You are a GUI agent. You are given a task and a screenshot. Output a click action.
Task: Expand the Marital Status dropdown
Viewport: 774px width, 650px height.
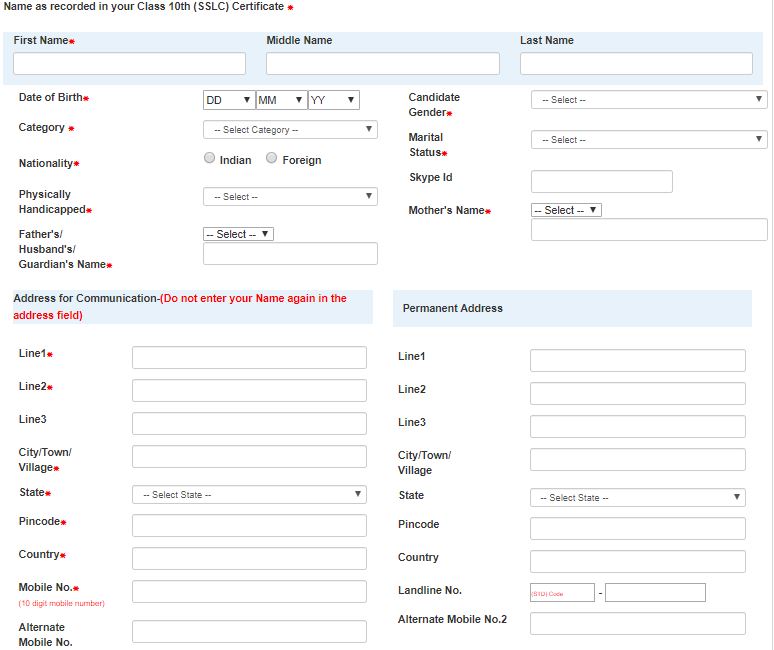click(x=648, y=140)
